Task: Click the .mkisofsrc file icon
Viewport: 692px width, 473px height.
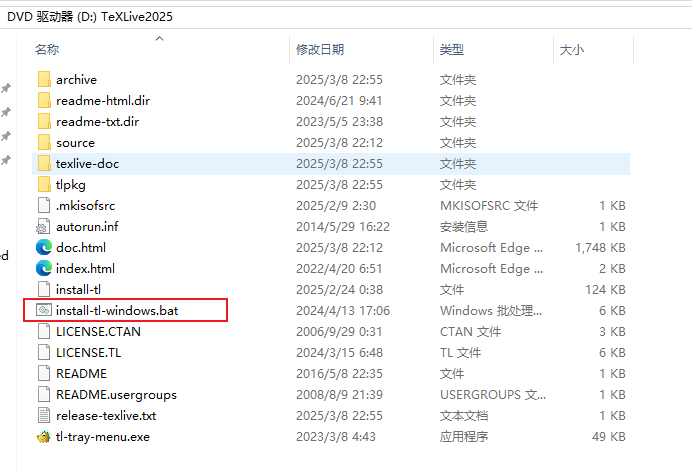Action: point(44,206)
